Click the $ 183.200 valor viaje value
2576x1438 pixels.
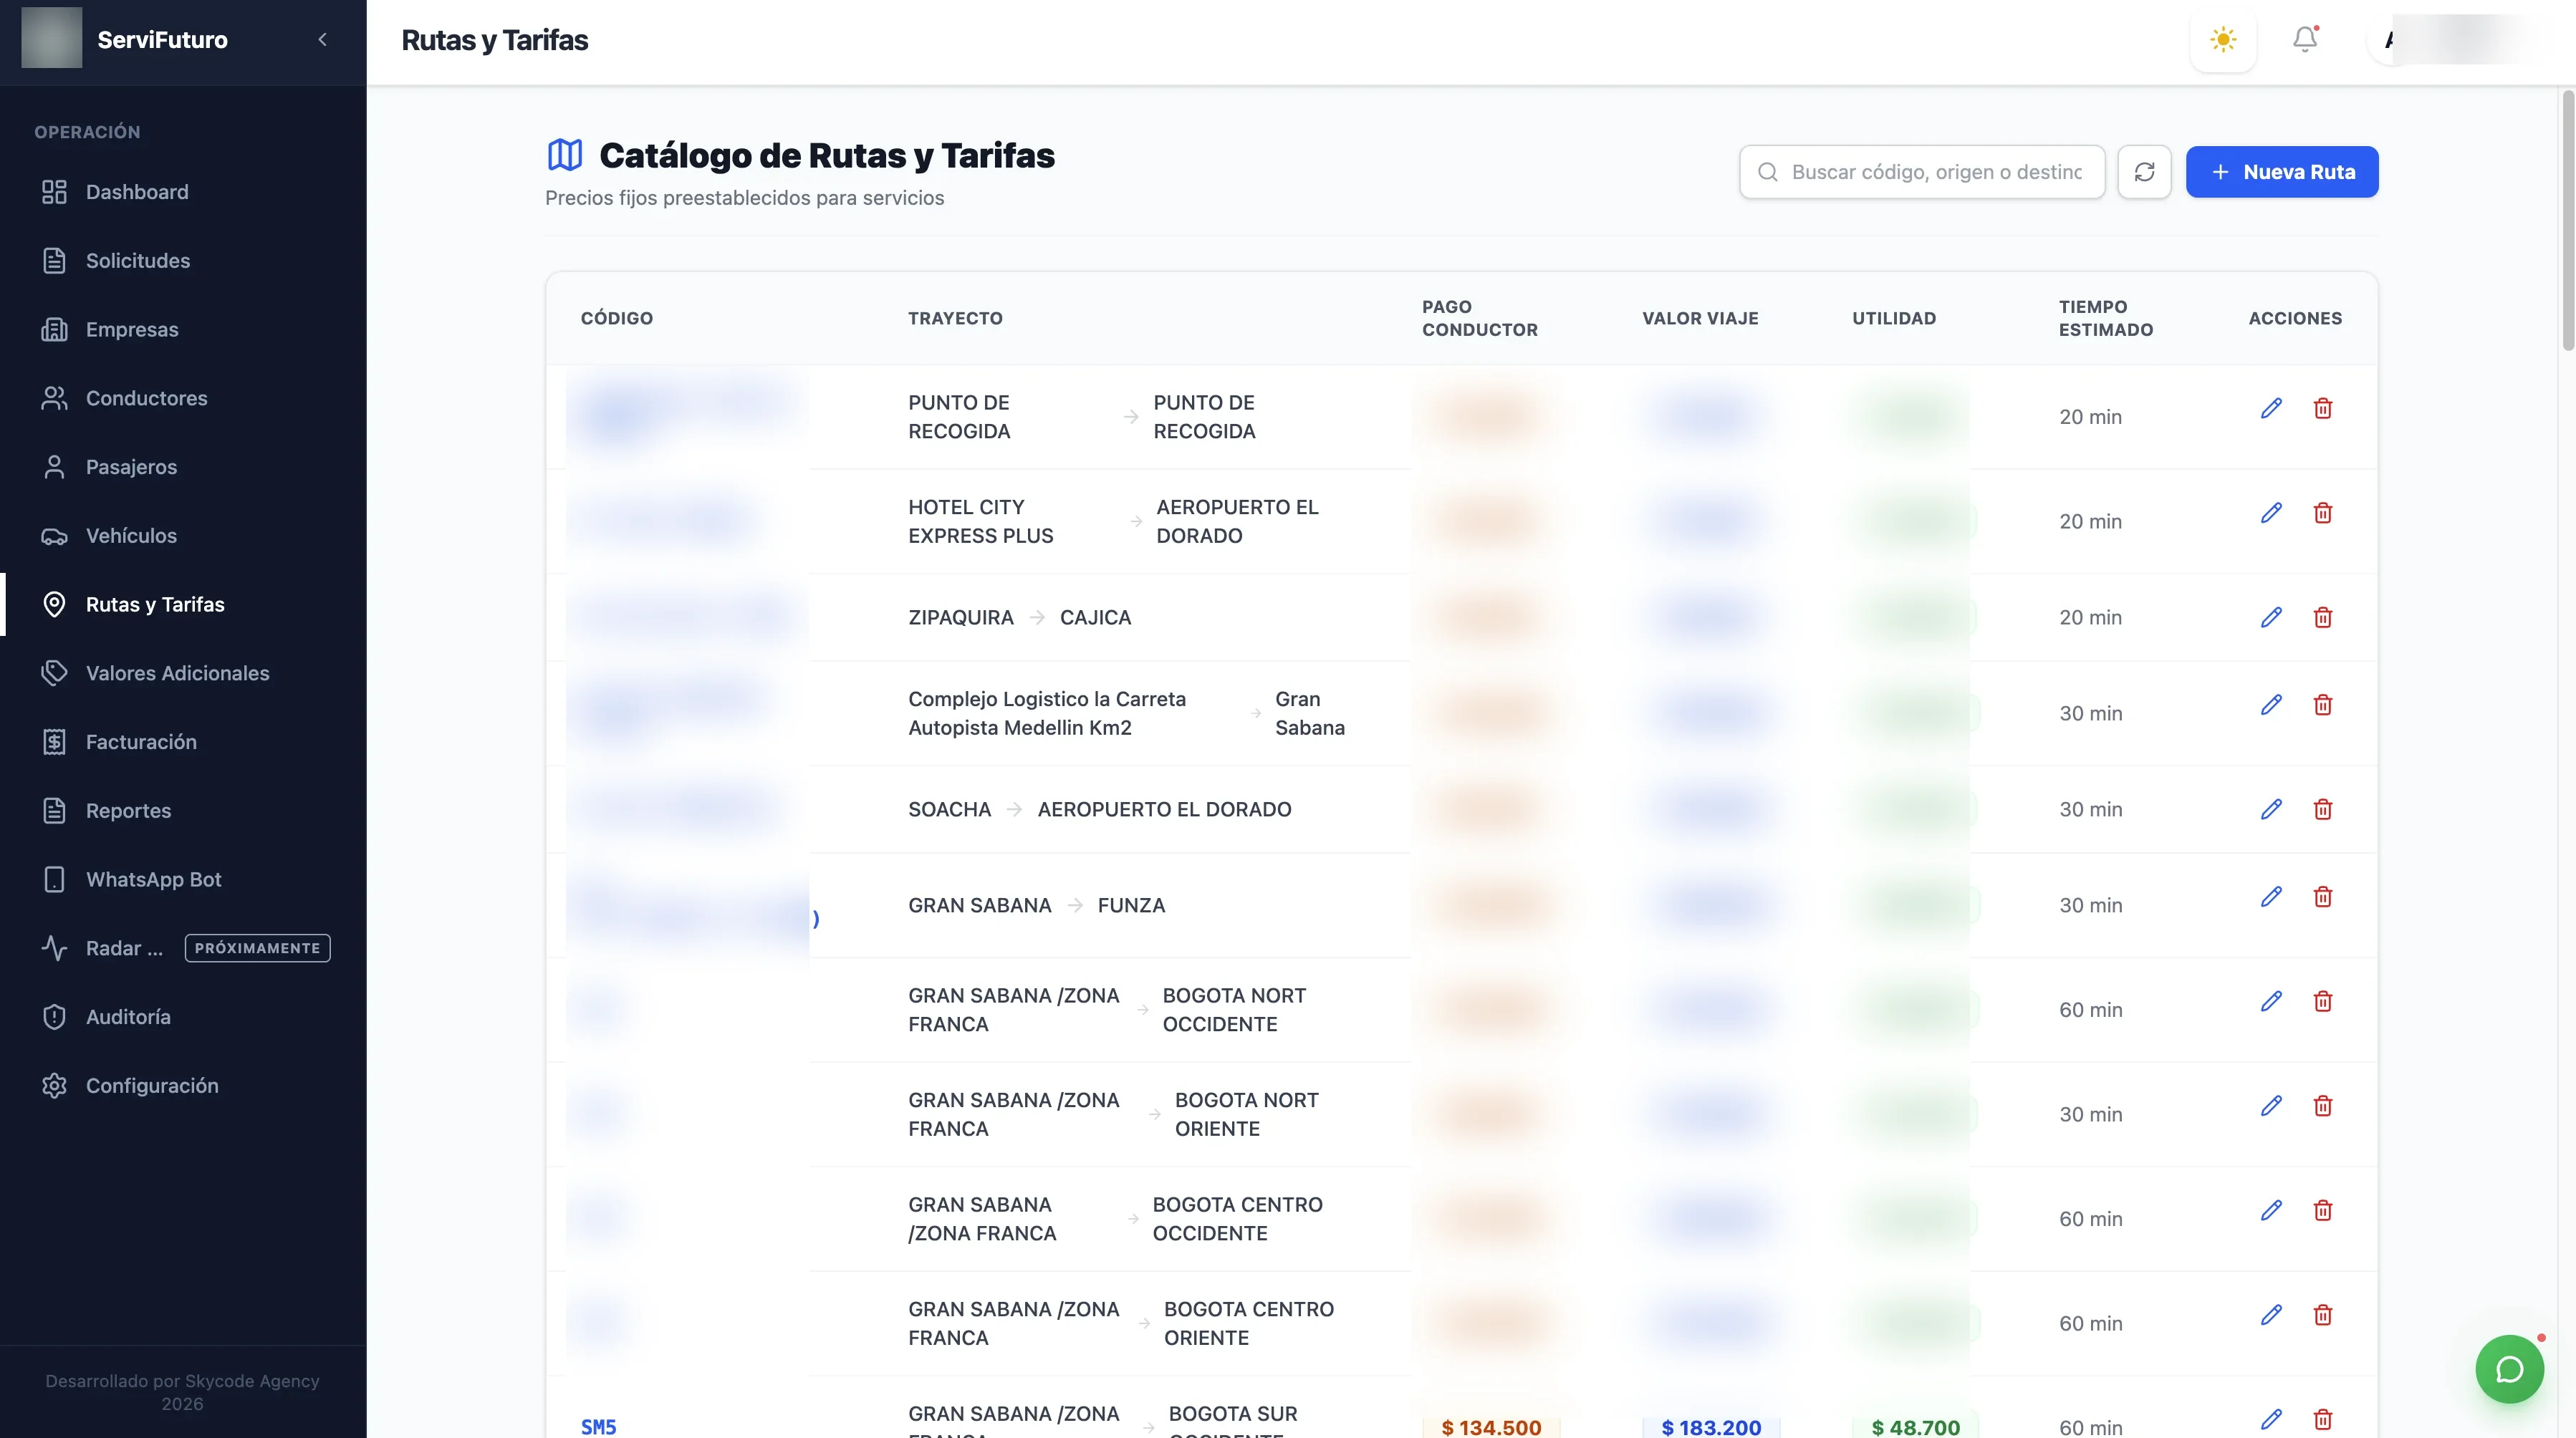coord(1711,1427)
